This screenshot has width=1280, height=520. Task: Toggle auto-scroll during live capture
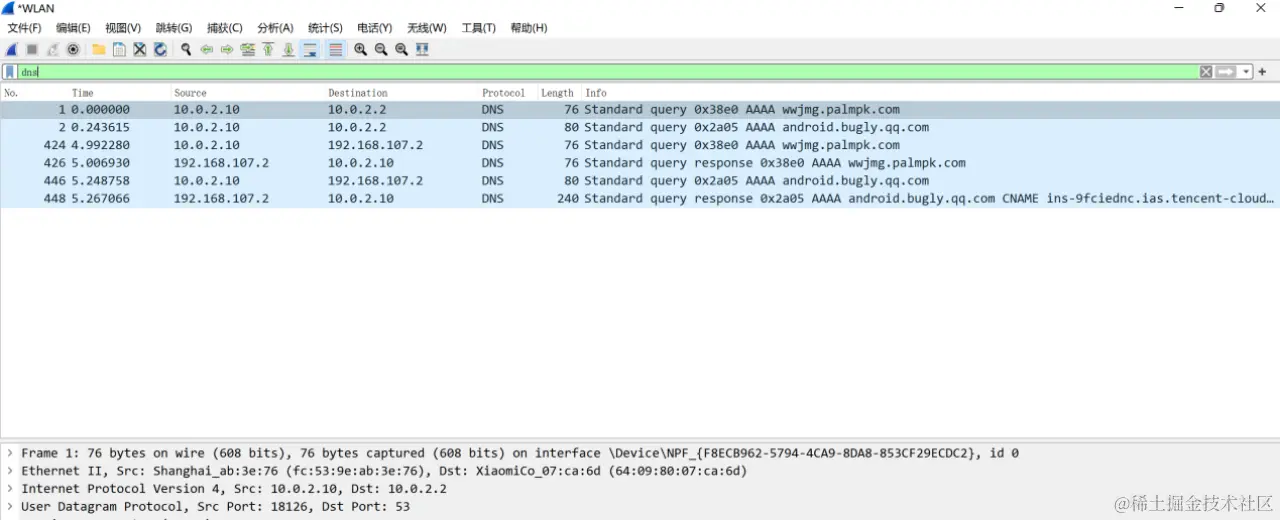[x=310, y=49]
